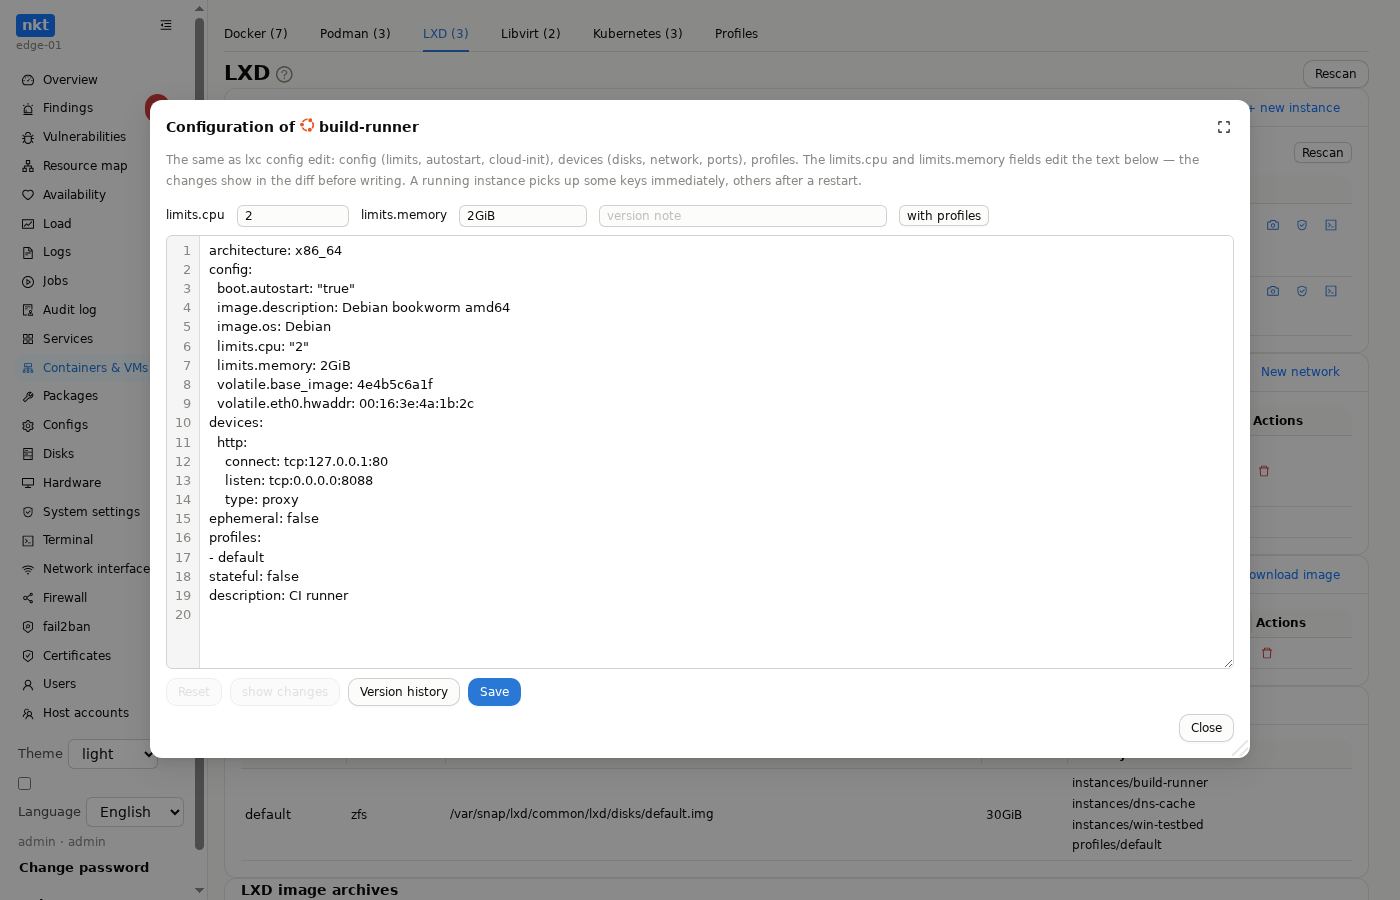
Task: Switch to the Docker (7) tab
Action: pos(256,34)
